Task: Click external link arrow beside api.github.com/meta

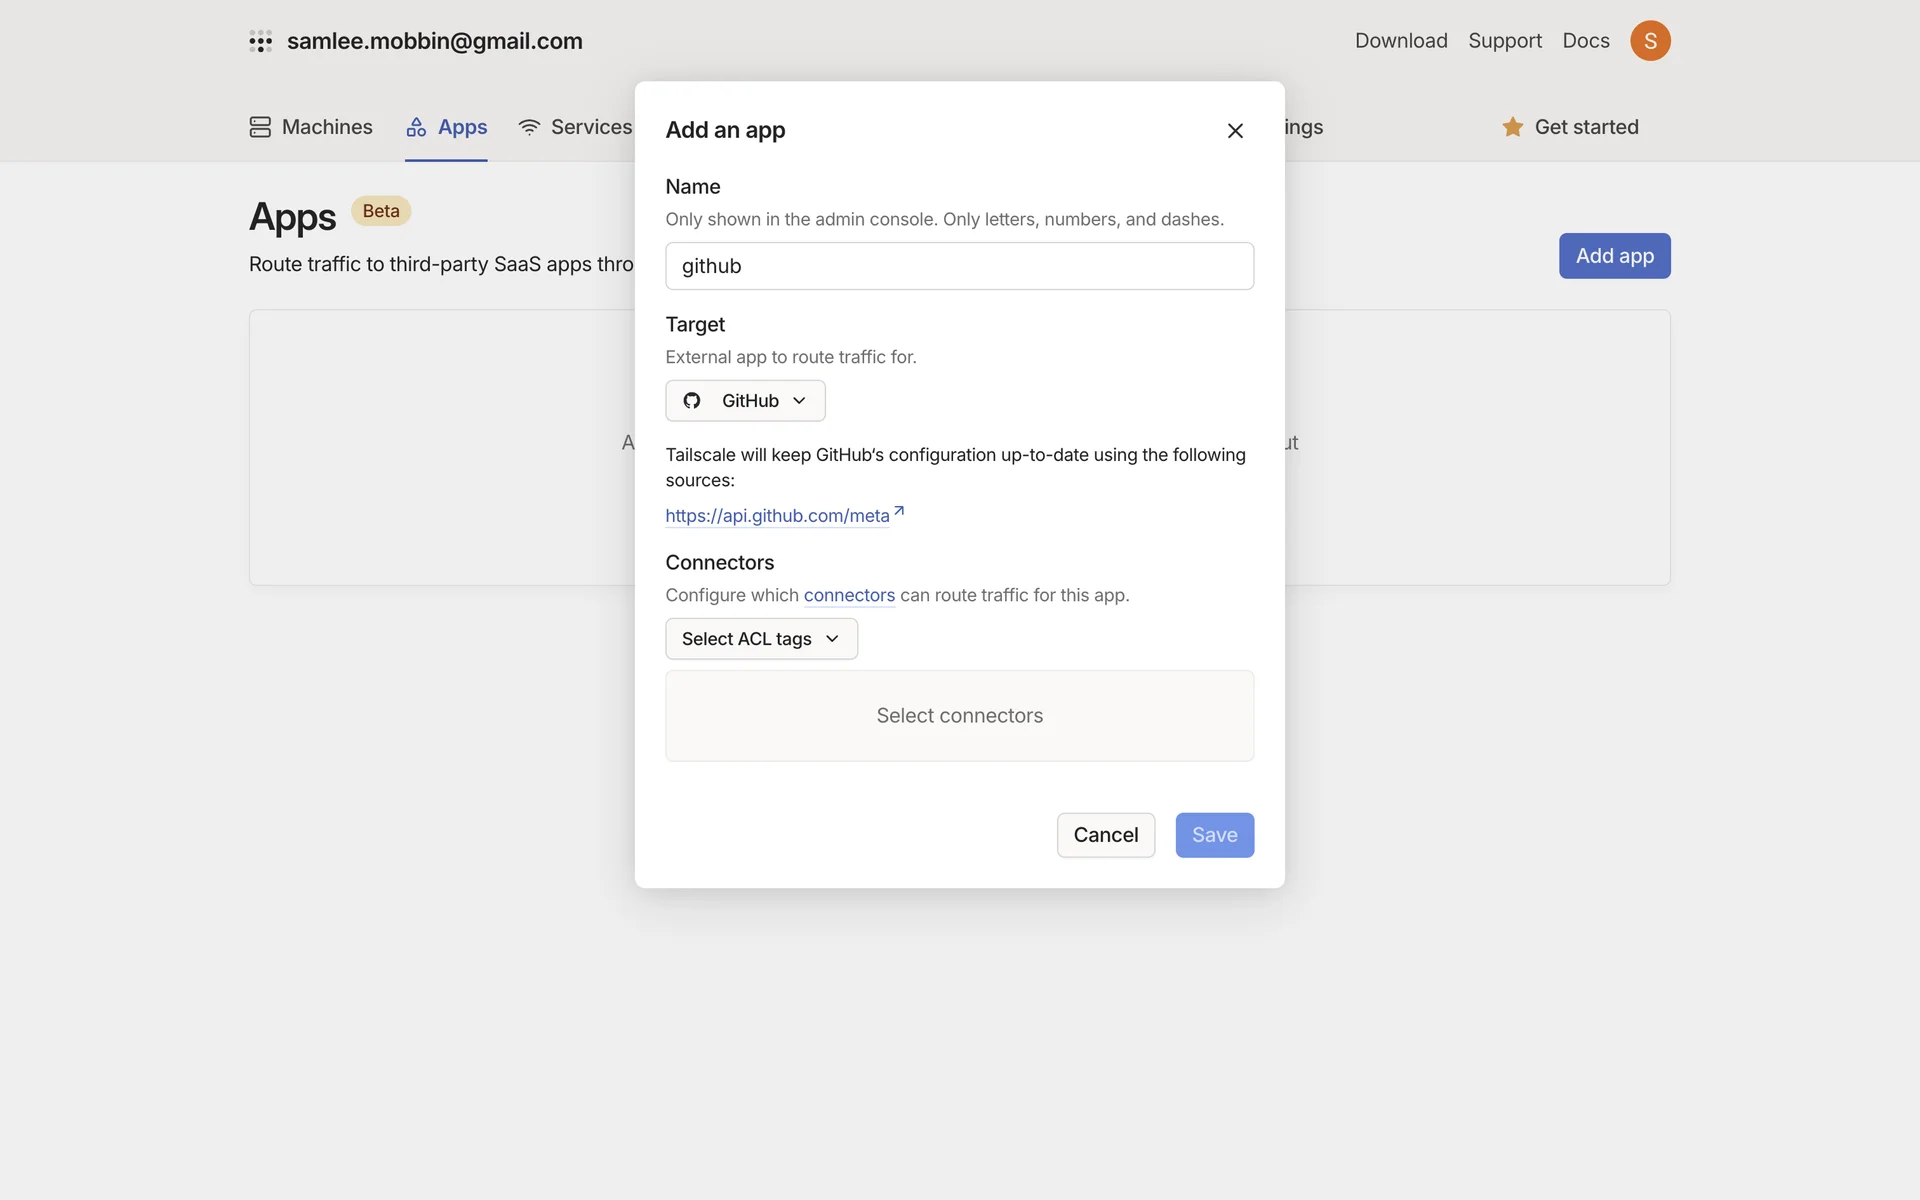Action: pos(899,511)
